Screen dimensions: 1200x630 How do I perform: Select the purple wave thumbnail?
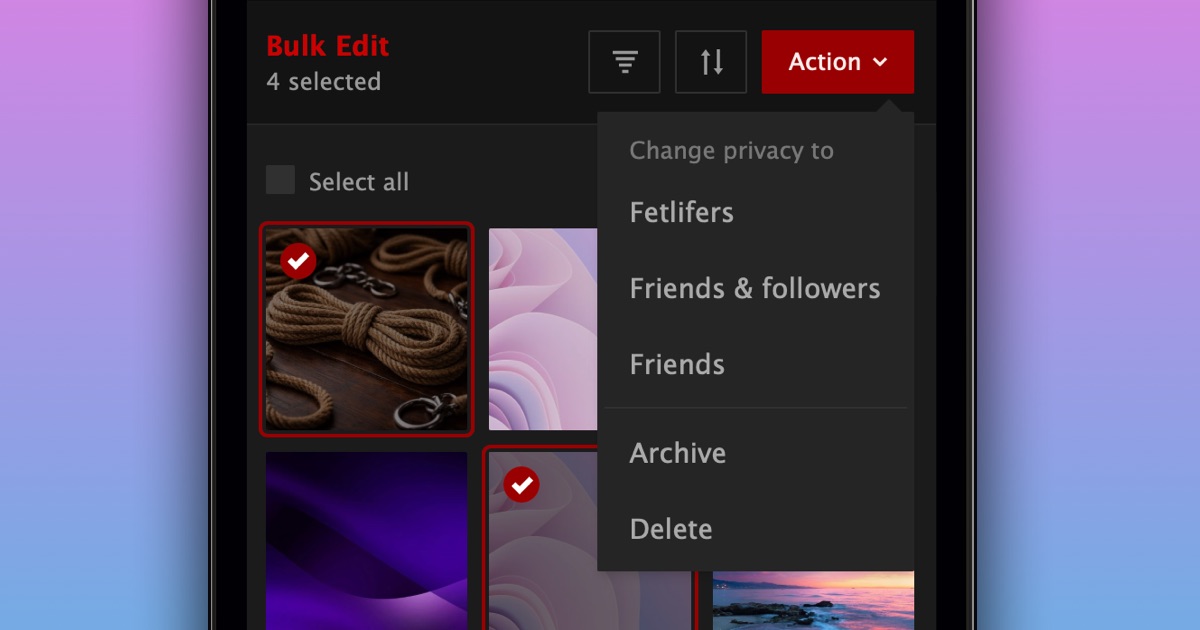tap(366, 540)
